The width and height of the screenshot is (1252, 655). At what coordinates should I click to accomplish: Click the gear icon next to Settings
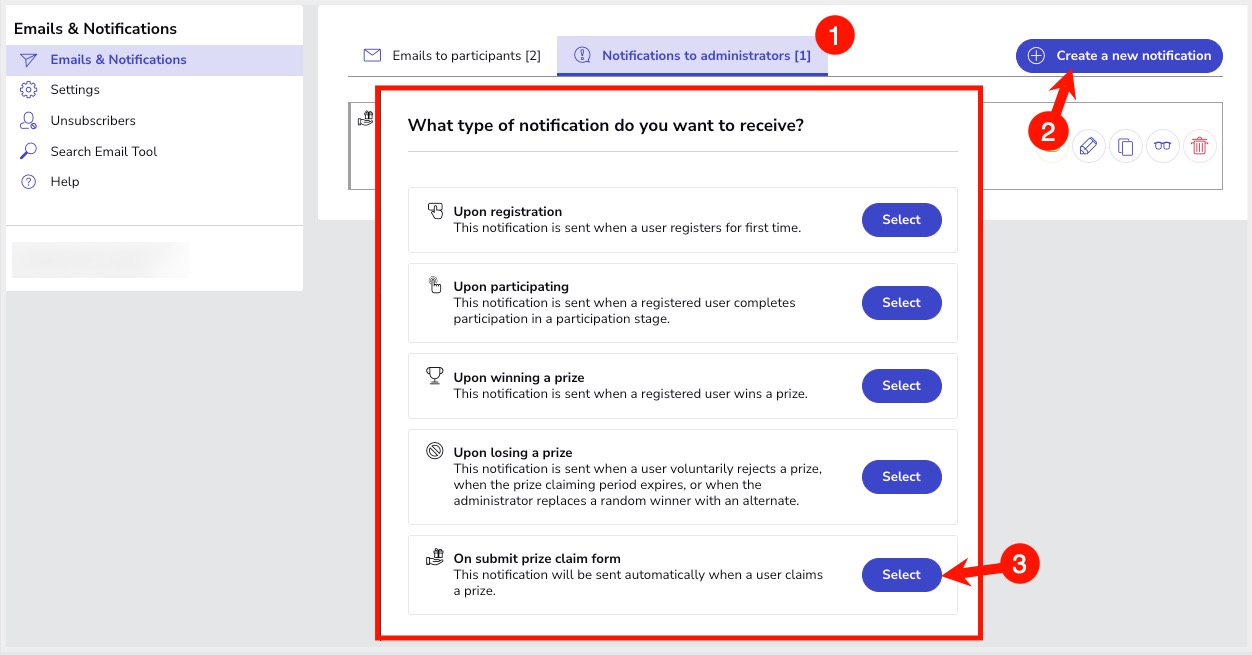[x=29, y=90]
